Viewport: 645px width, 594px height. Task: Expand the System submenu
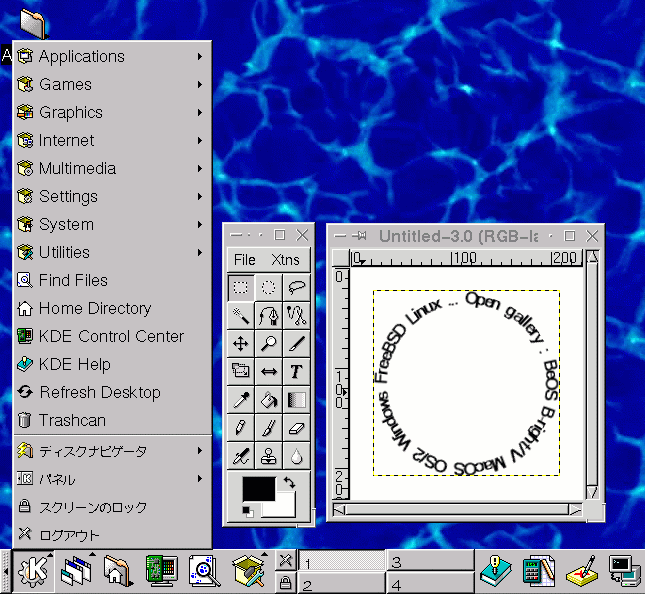pyautogui.click(x=112, y=224)
